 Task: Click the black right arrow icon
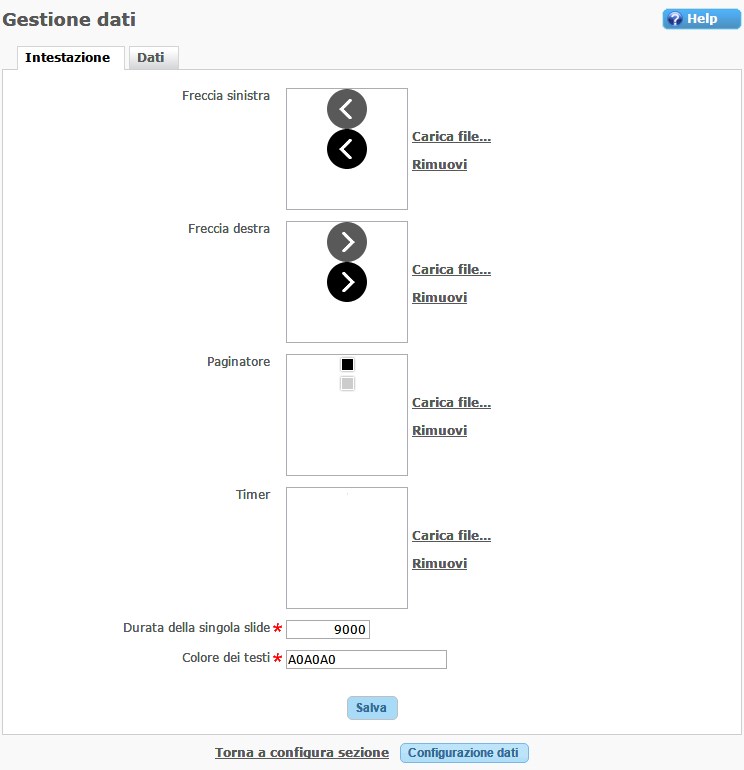pyautogui.click(x=347, y=282)
